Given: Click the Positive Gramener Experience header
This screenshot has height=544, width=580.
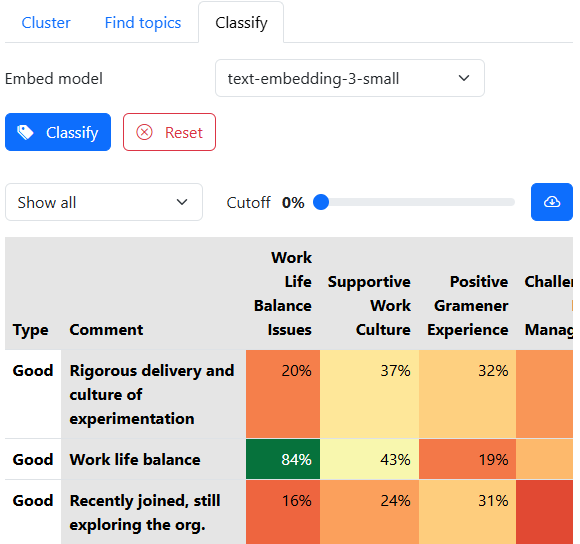Looking at the screenshot, I should click(468, 294).
